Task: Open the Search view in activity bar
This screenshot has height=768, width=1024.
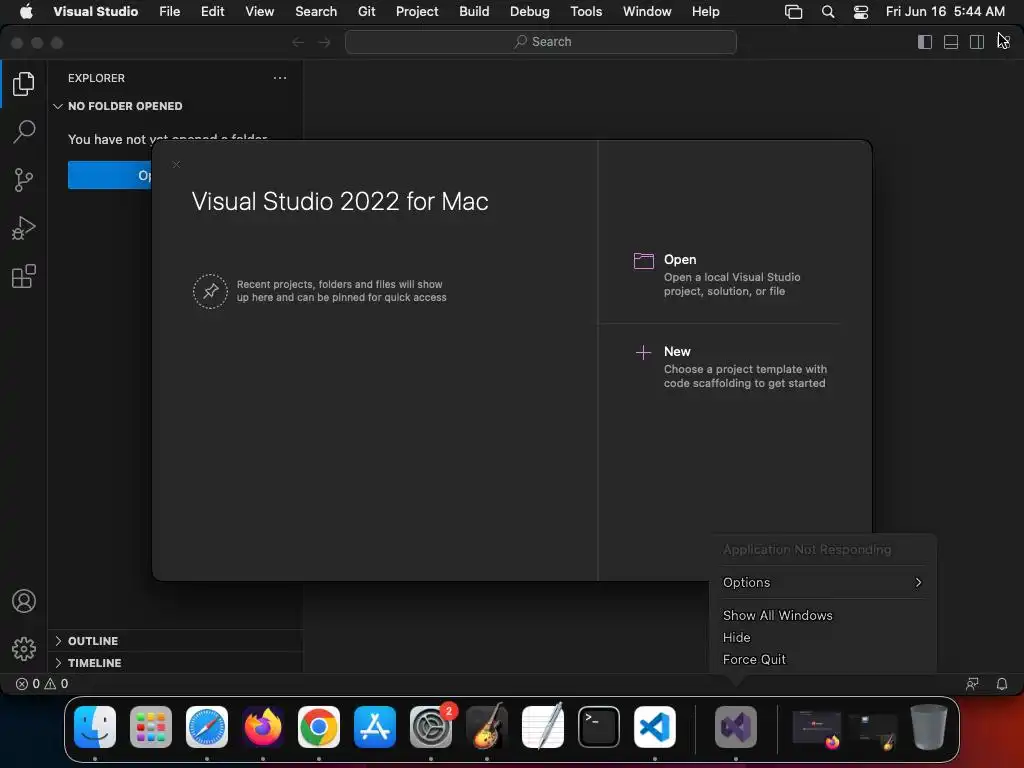Action: pyautogui.click(x=24, y=132)
